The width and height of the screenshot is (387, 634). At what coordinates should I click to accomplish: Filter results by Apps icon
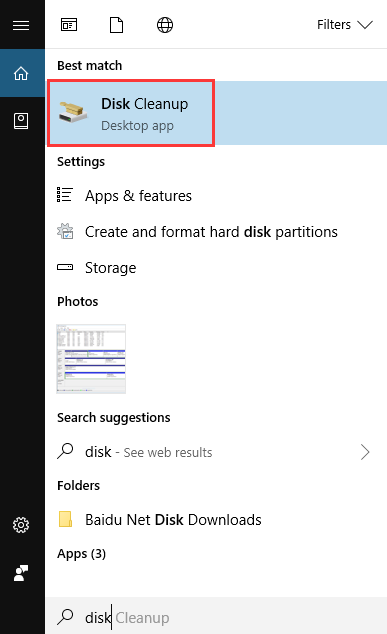pyautogui.click(x=69, y=25)
